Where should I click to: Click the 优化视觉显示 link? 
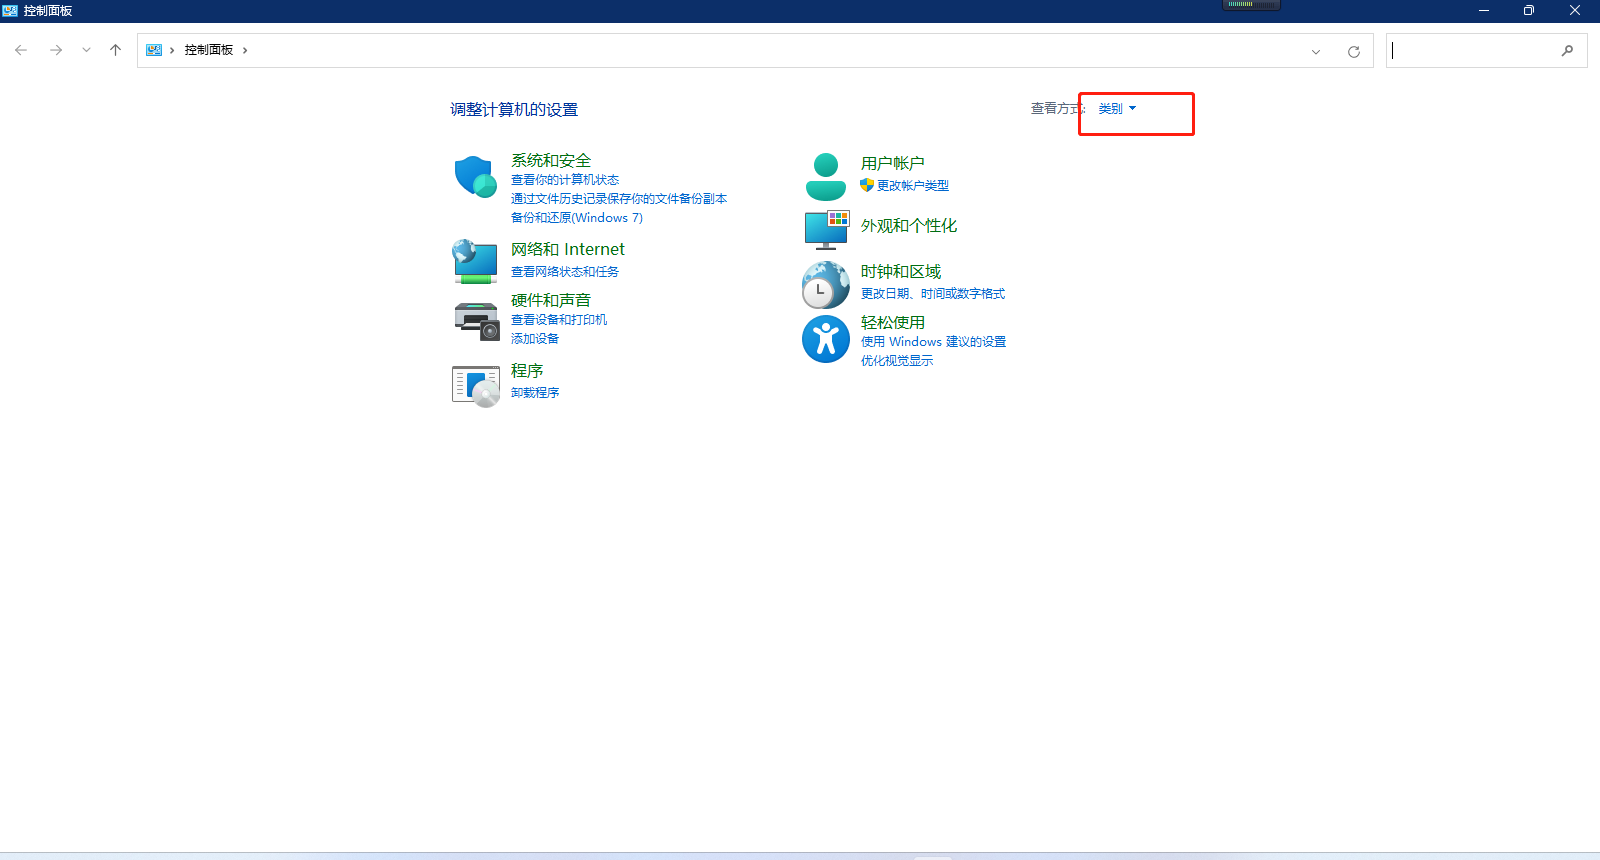click(x=897, y=361)
